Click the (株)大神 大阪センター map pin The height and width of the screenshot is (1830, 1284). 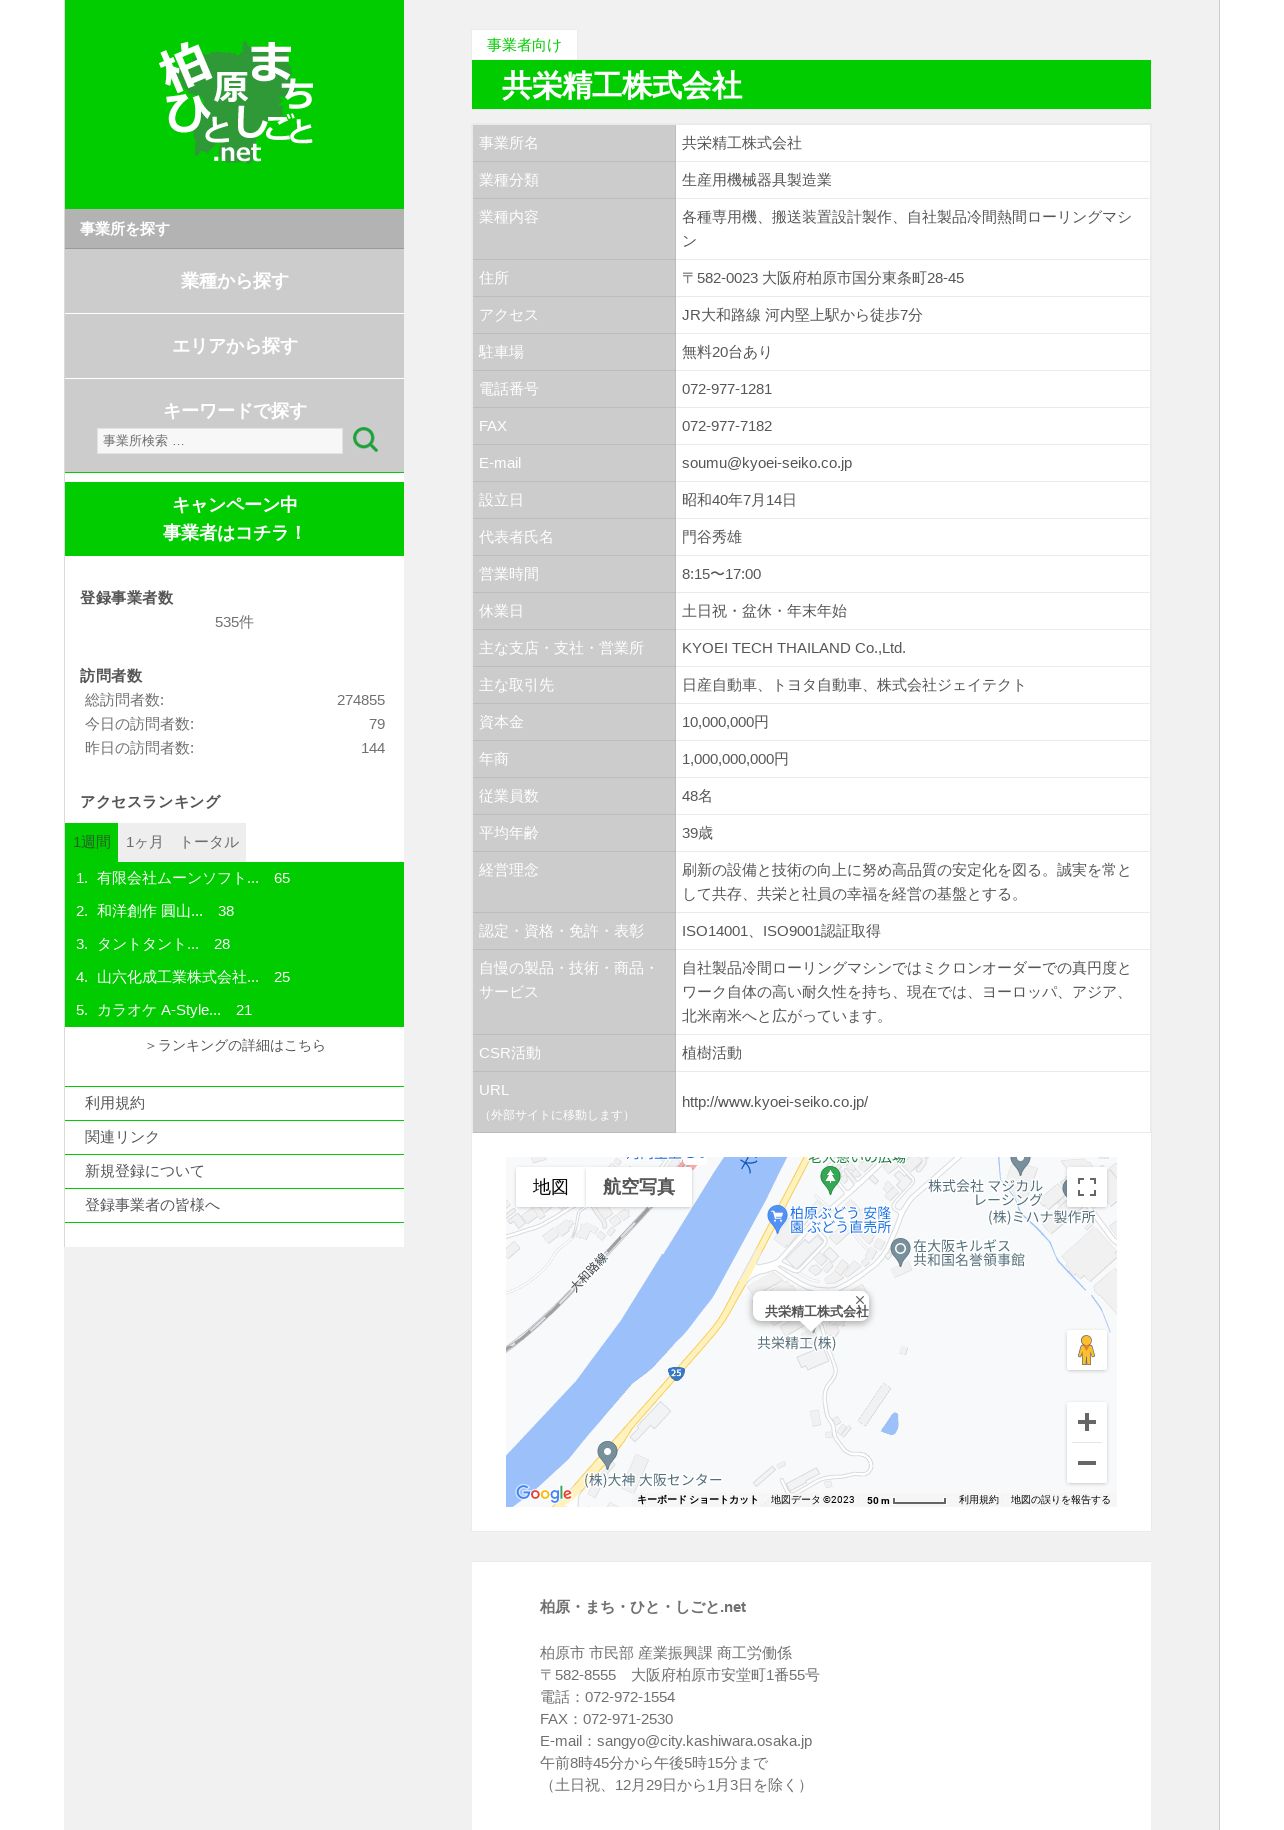pyautogui.click(x=607, y=1454)
